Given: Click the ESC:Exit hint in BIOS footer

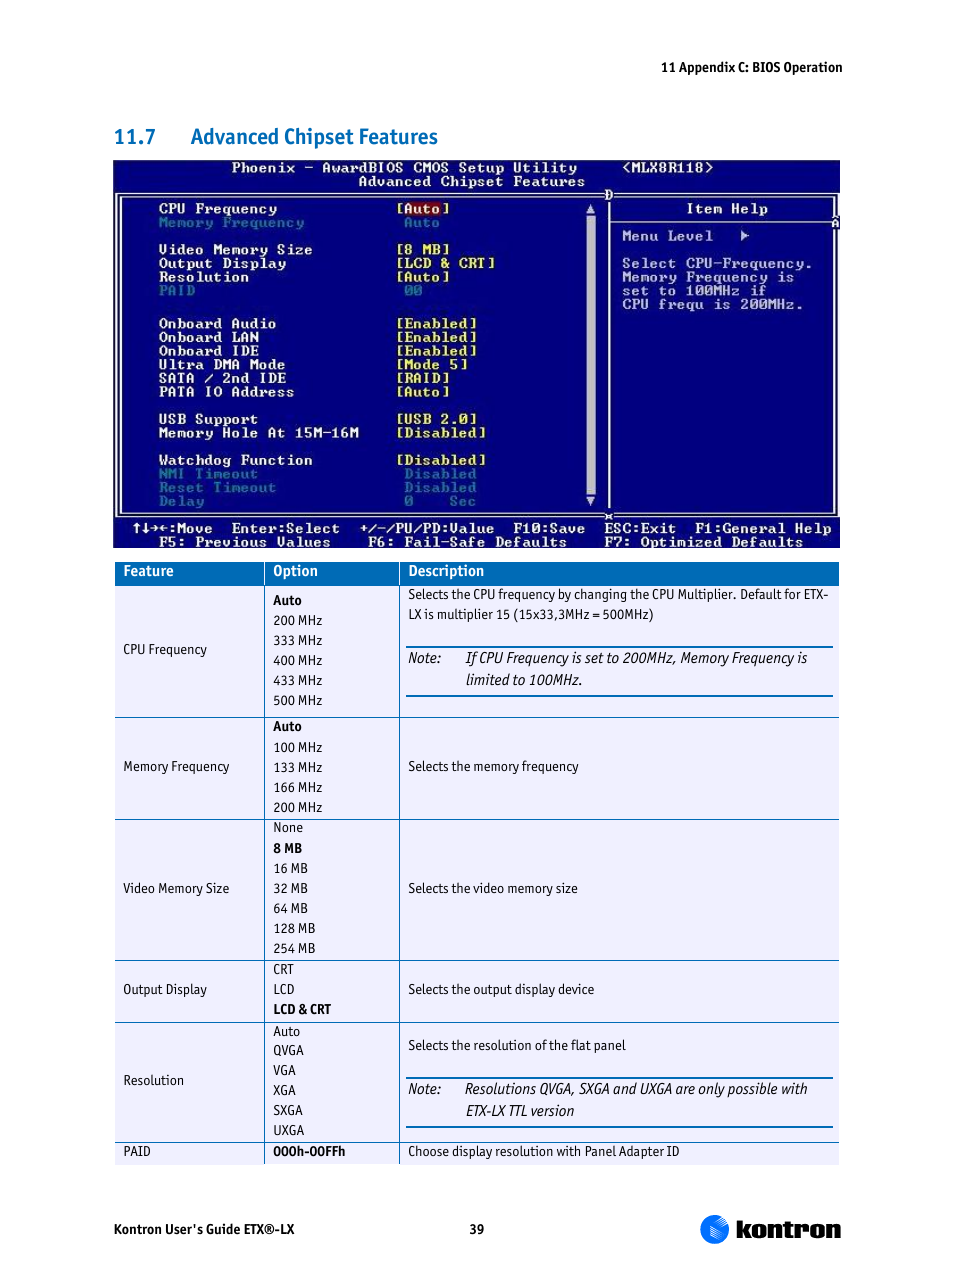Looking at the screenshot, I should (640, 528).
